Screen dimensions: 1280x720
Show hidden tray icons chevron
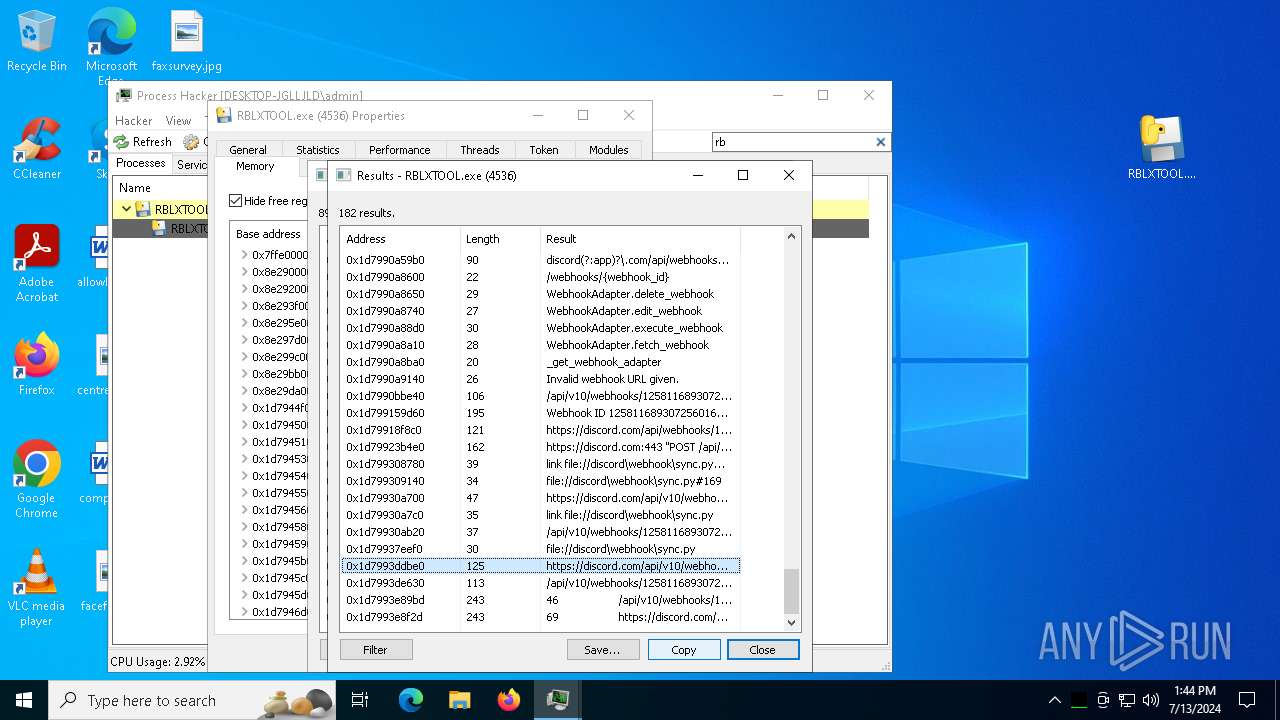[x=1054, y=700]
